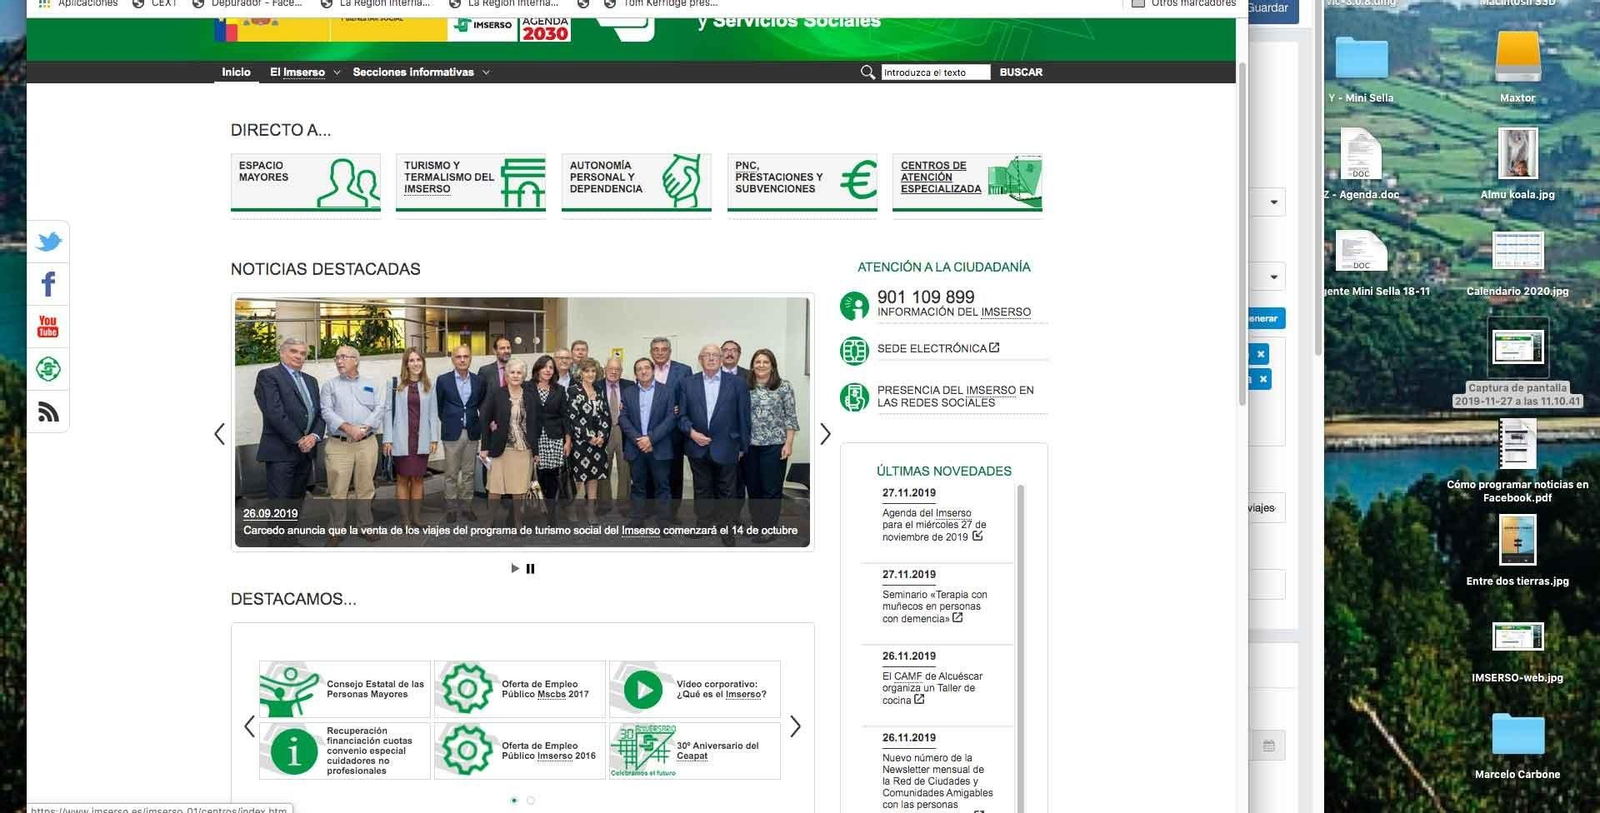The height and width of the screenshot is (813, 1600).
Task: Open Espacio Mayores shortcut tile
Action: (x=305, y=182)
